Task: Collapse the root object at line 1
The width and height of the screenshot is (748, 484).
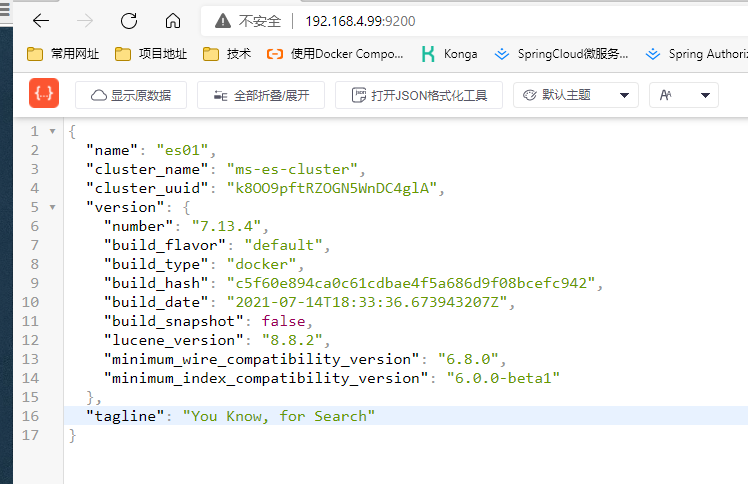Action: point(52,131)
